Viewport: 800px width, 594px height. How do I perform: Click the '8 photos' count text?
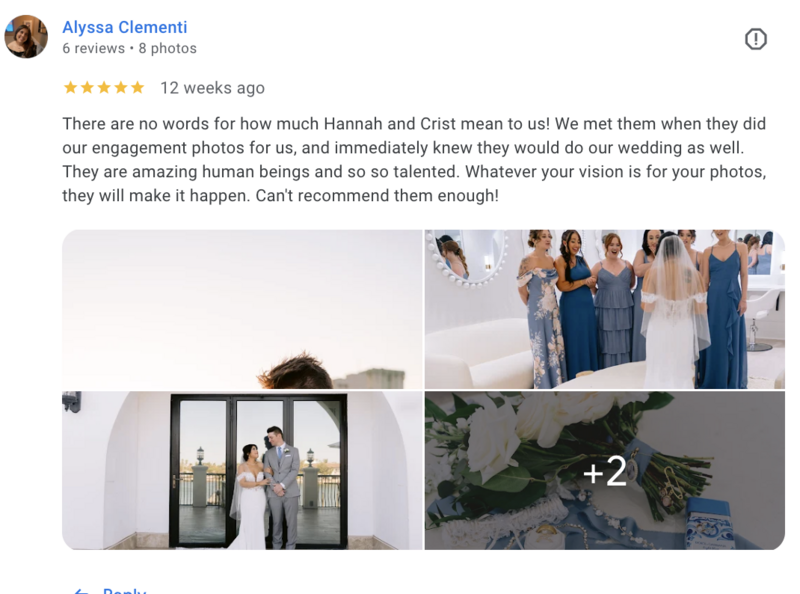[x=167, y=48]
